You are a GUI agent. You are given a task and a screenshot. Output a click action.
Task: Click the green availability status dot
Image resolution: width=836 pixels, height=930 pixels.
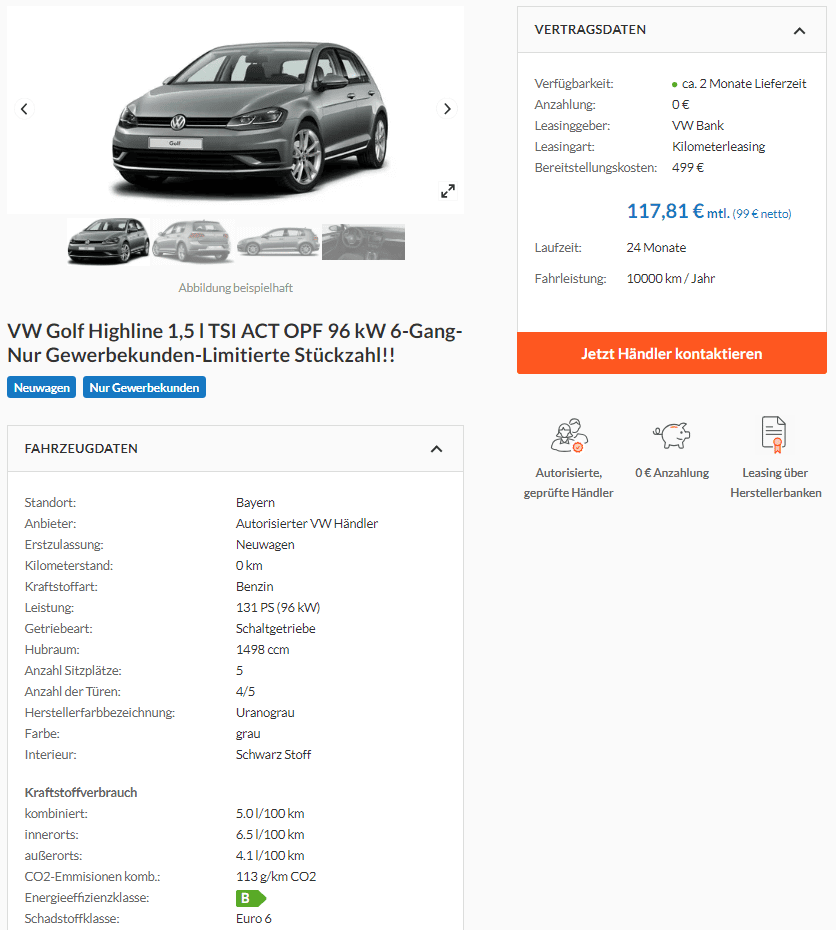(x=675, y=85)
